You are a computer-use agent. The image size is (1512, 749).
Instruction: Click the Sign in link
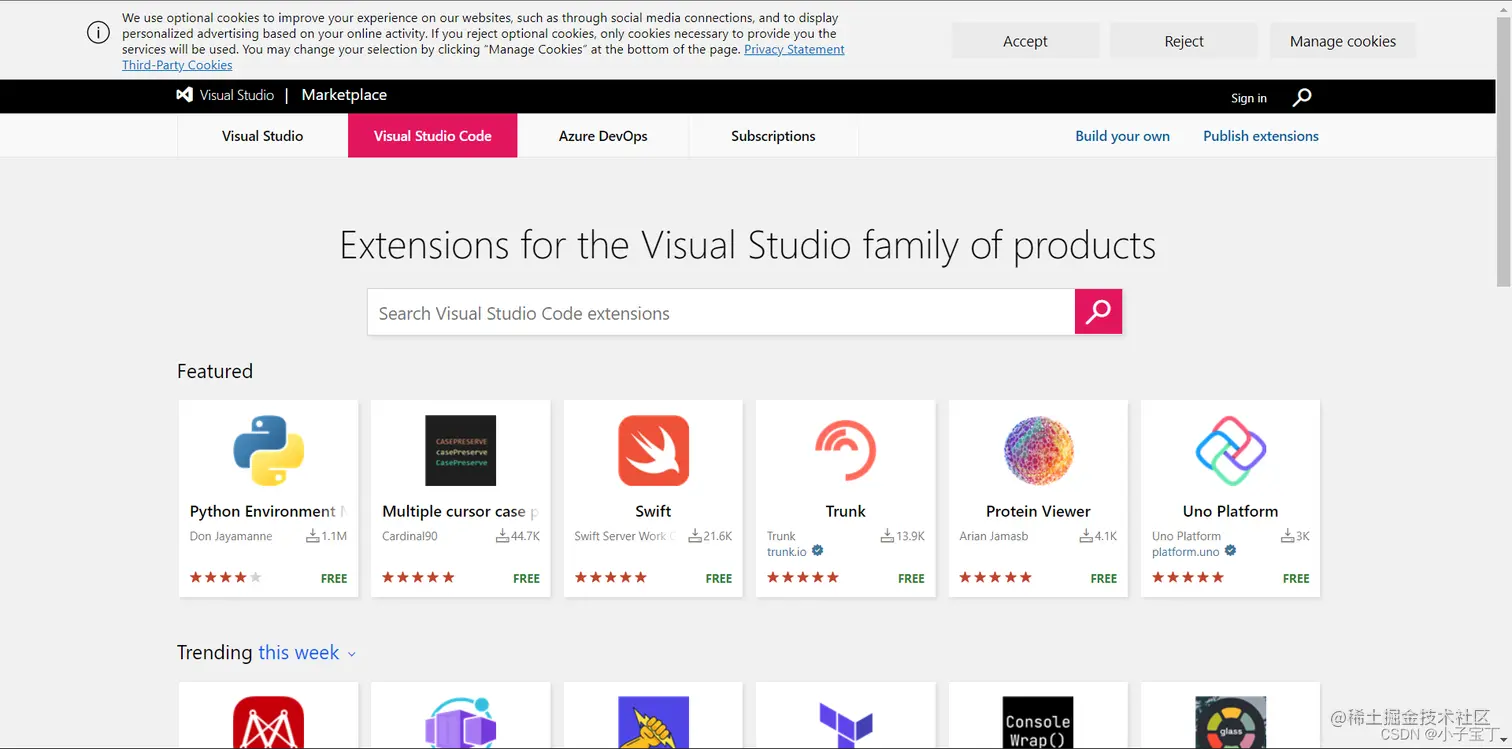pyautogui.click(x=1248, y=98)
